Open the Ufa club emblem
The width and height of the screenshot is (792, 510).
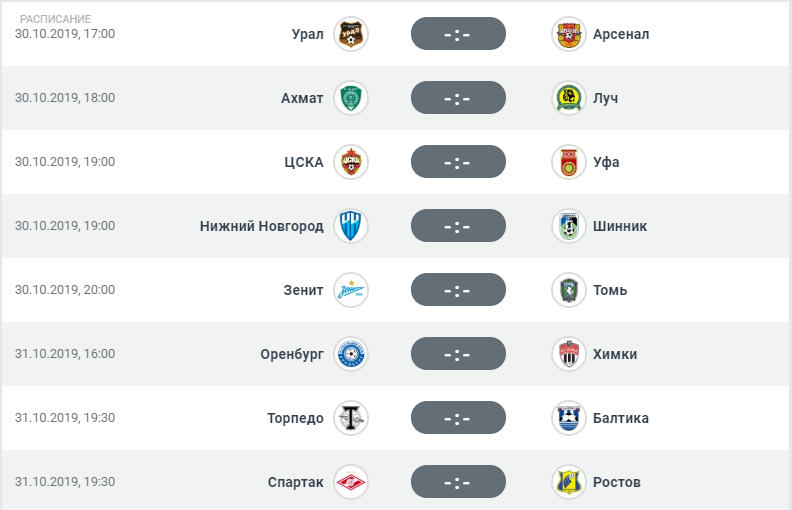point(569,162)
